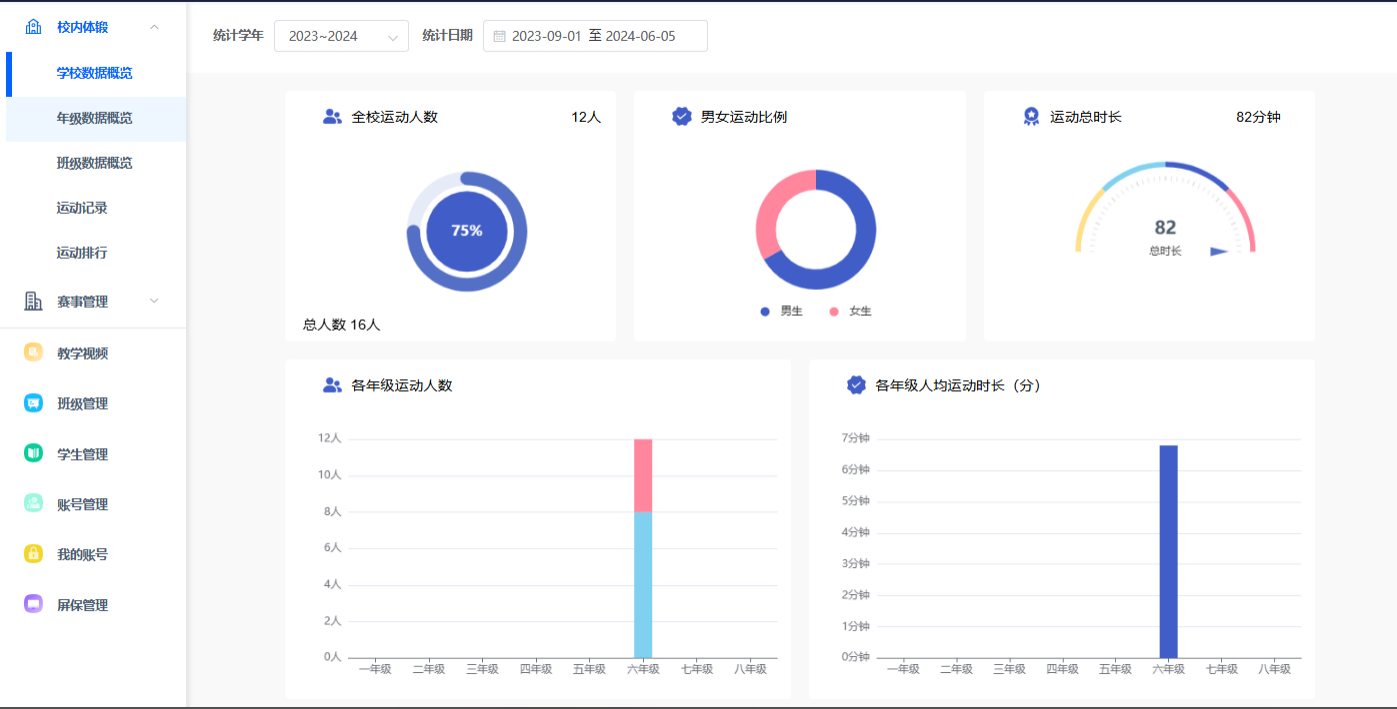Image resolution: width=1397 pixels, height=709 pixels.
Task: Click the 统计学年 label
Action: point(238,35)
